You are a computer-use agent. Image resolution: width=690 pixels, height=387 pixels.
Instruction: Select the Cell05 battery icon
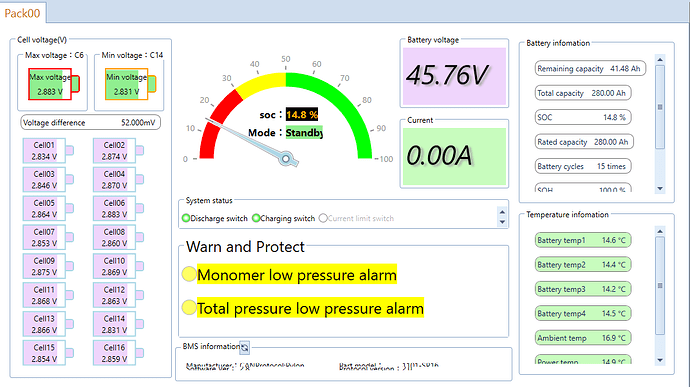pos(48,209)
